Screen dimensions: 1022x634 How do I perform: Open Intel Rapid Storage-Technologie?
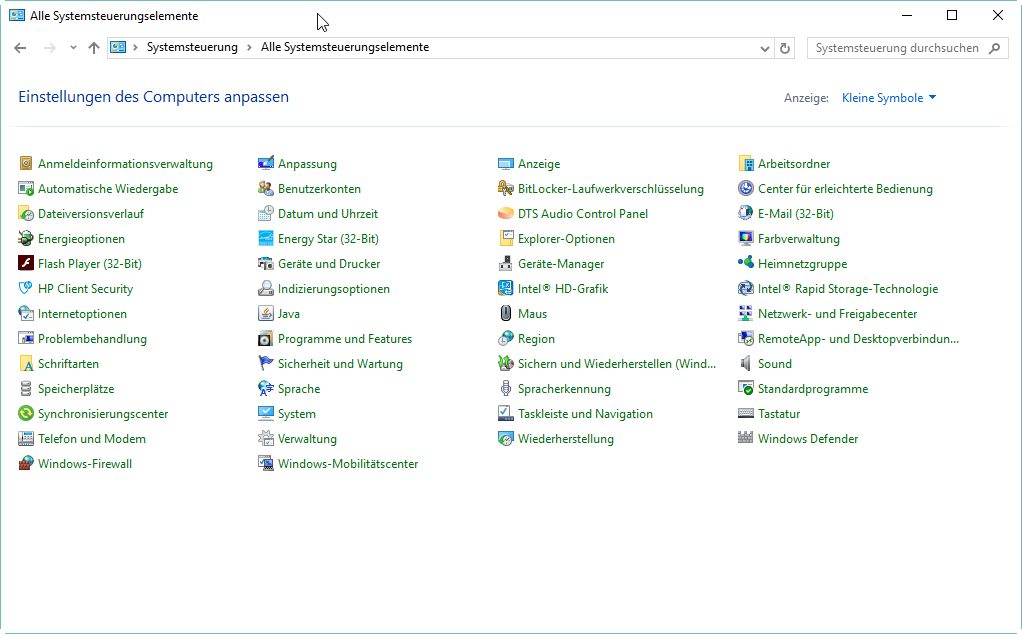click(x=847, y=289)
